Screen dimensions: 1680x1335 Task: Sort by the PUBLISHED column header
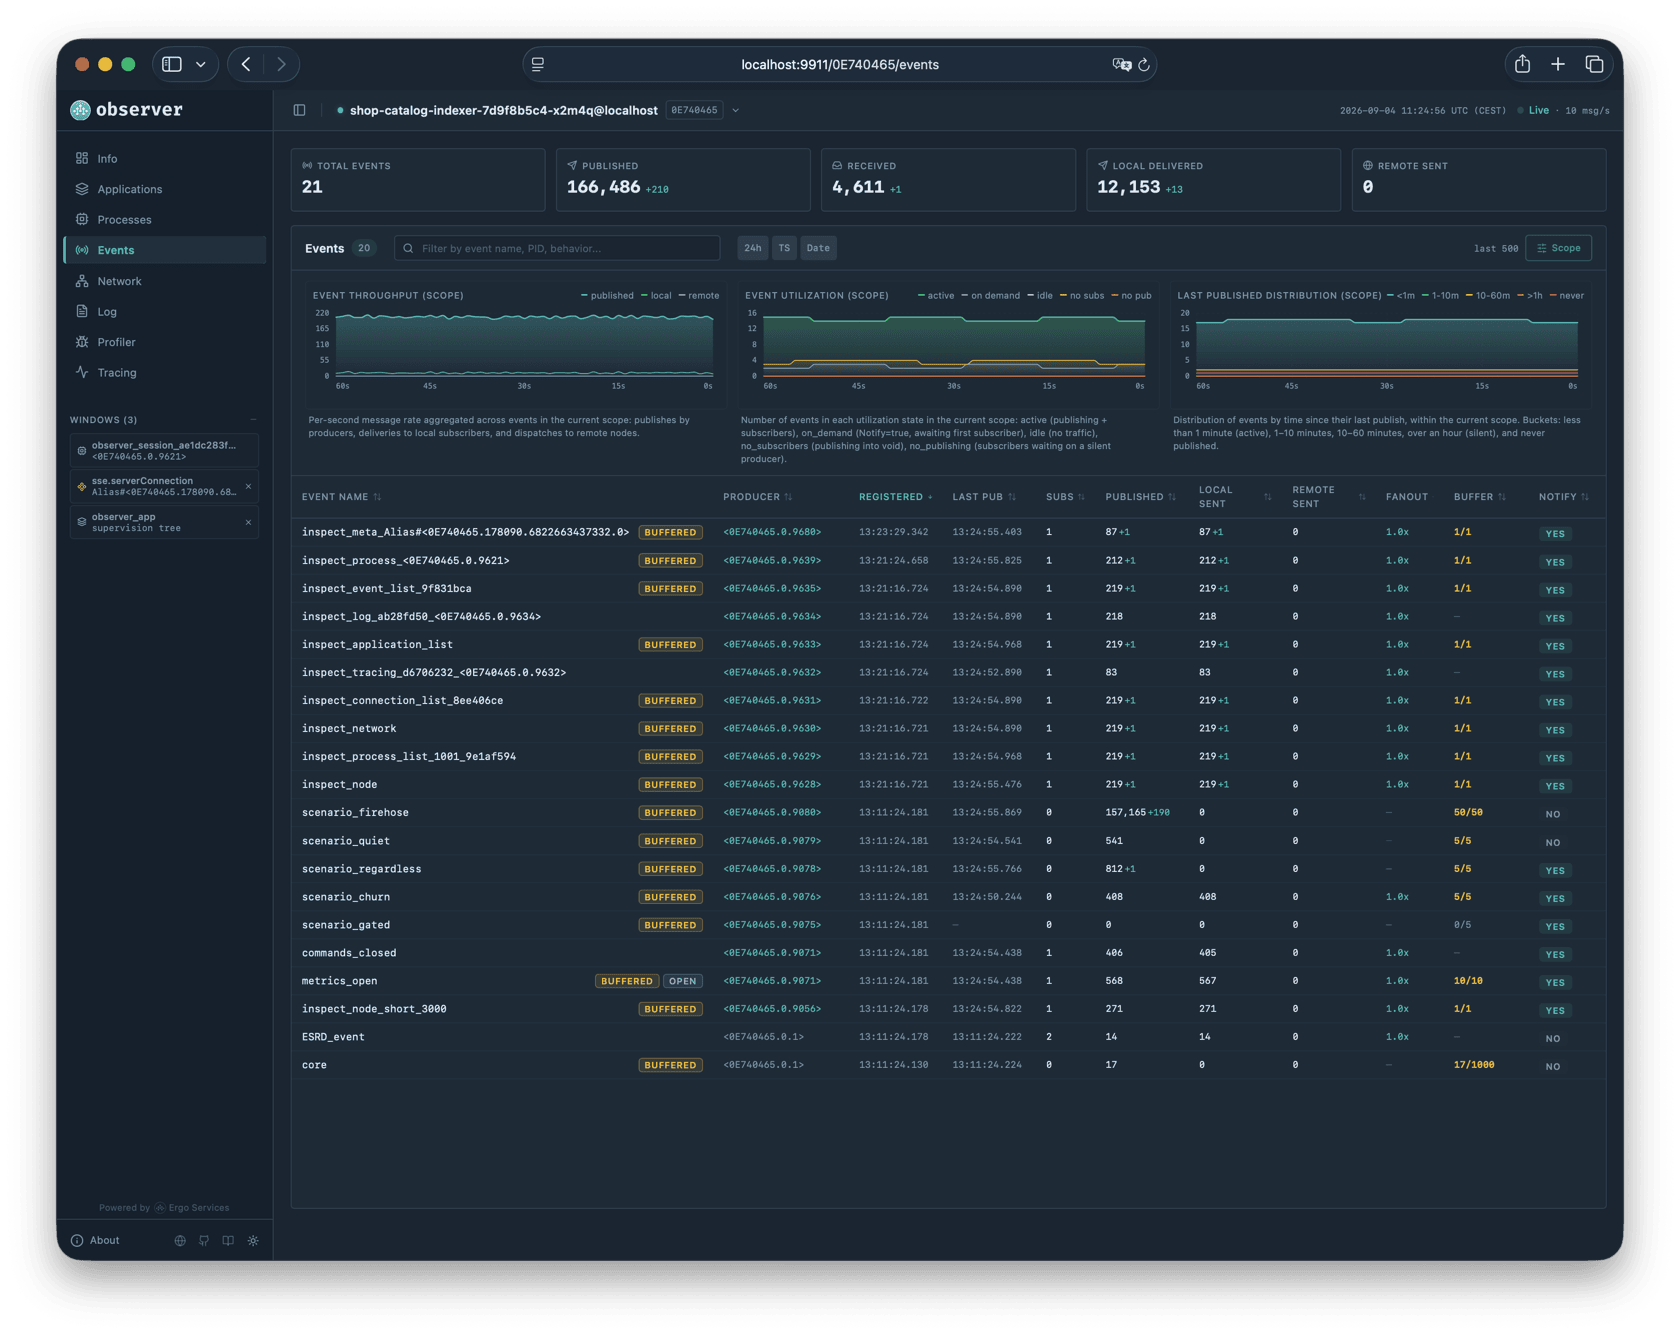click(1140, 497)
